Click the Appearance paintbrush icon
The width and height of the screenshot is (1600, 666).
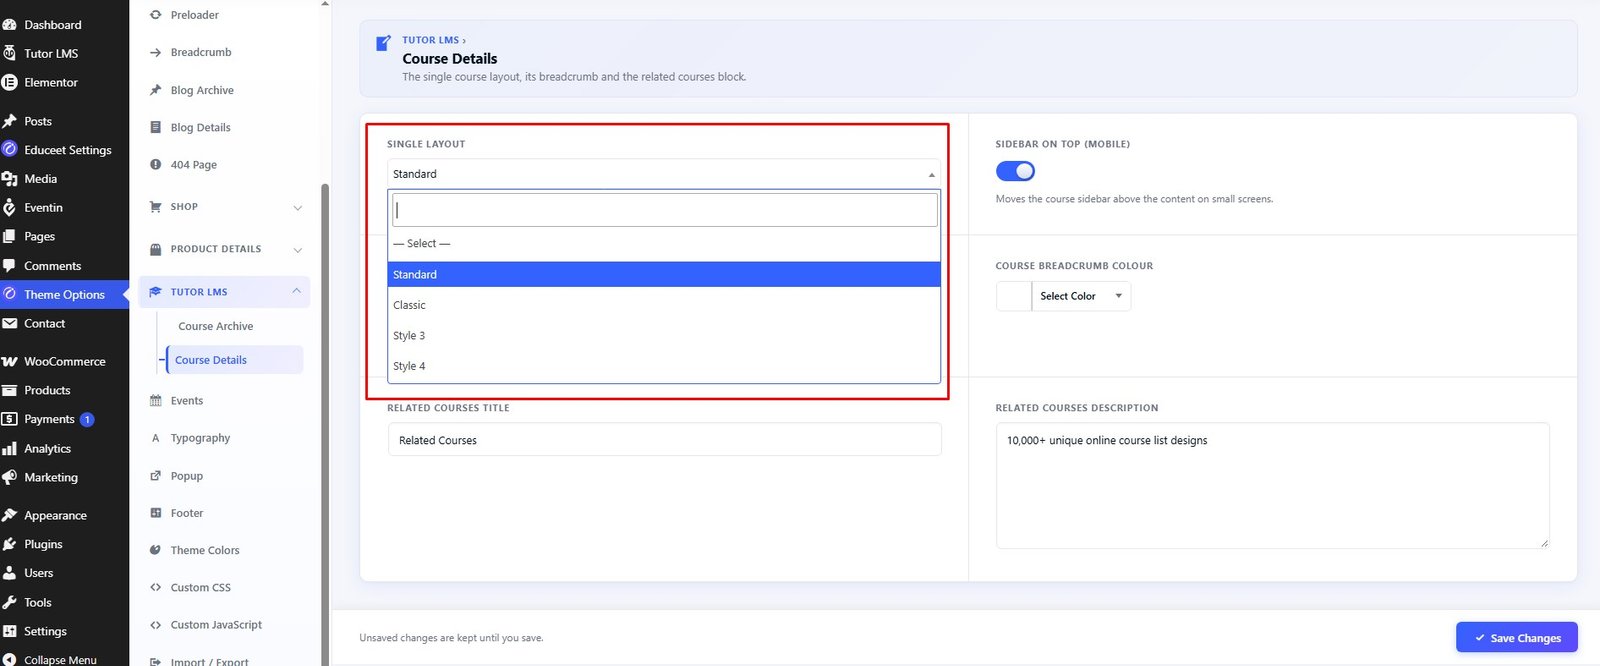coord(10,516)
